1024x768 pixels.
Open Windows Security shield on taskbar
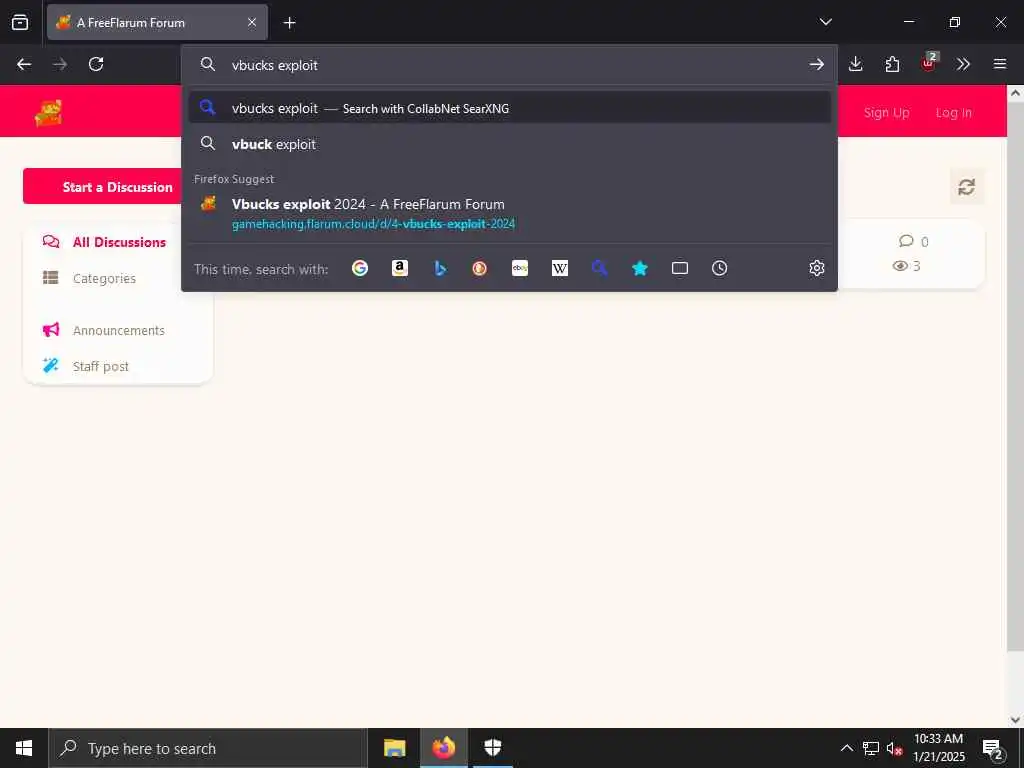click(492, 748)
